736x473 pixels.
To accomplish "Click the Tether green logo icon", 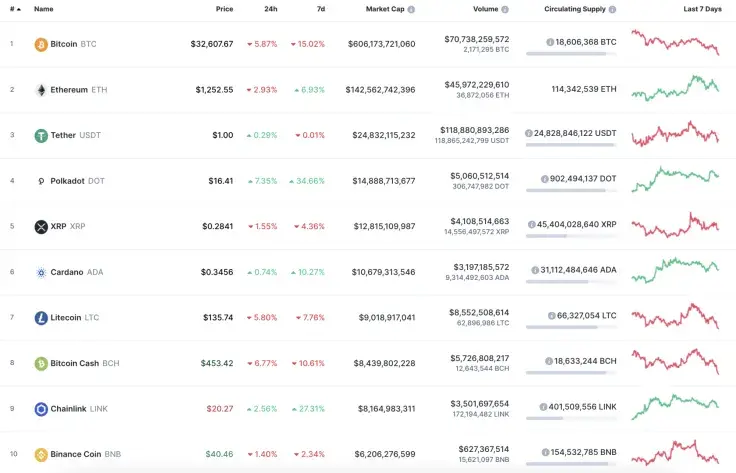I will [x=41, y=135].
